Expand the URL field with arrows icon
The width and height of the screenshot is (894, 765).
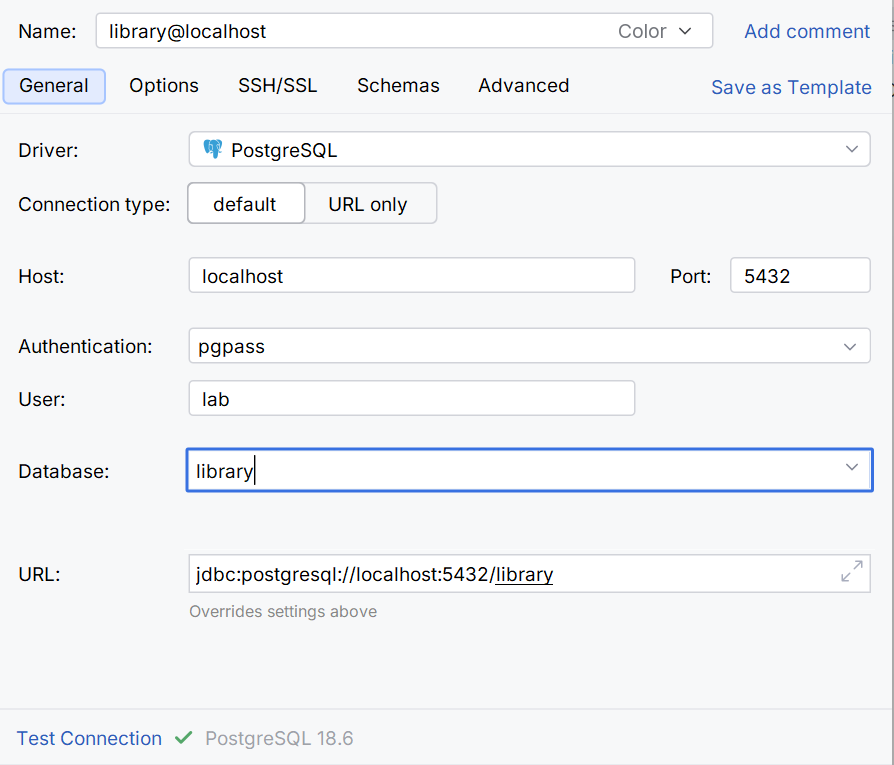pyautogui.click(x=852, y=571)
